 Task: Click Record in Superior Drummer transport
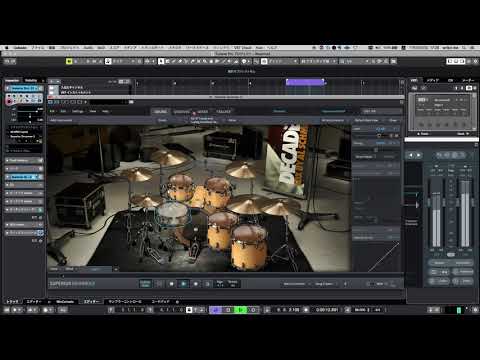pyautogui.click(x=196, y=284)
